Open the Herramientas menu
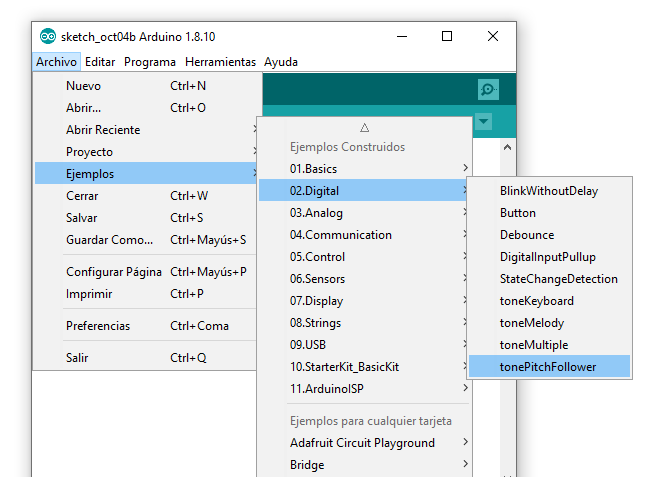 coord(220,62)
